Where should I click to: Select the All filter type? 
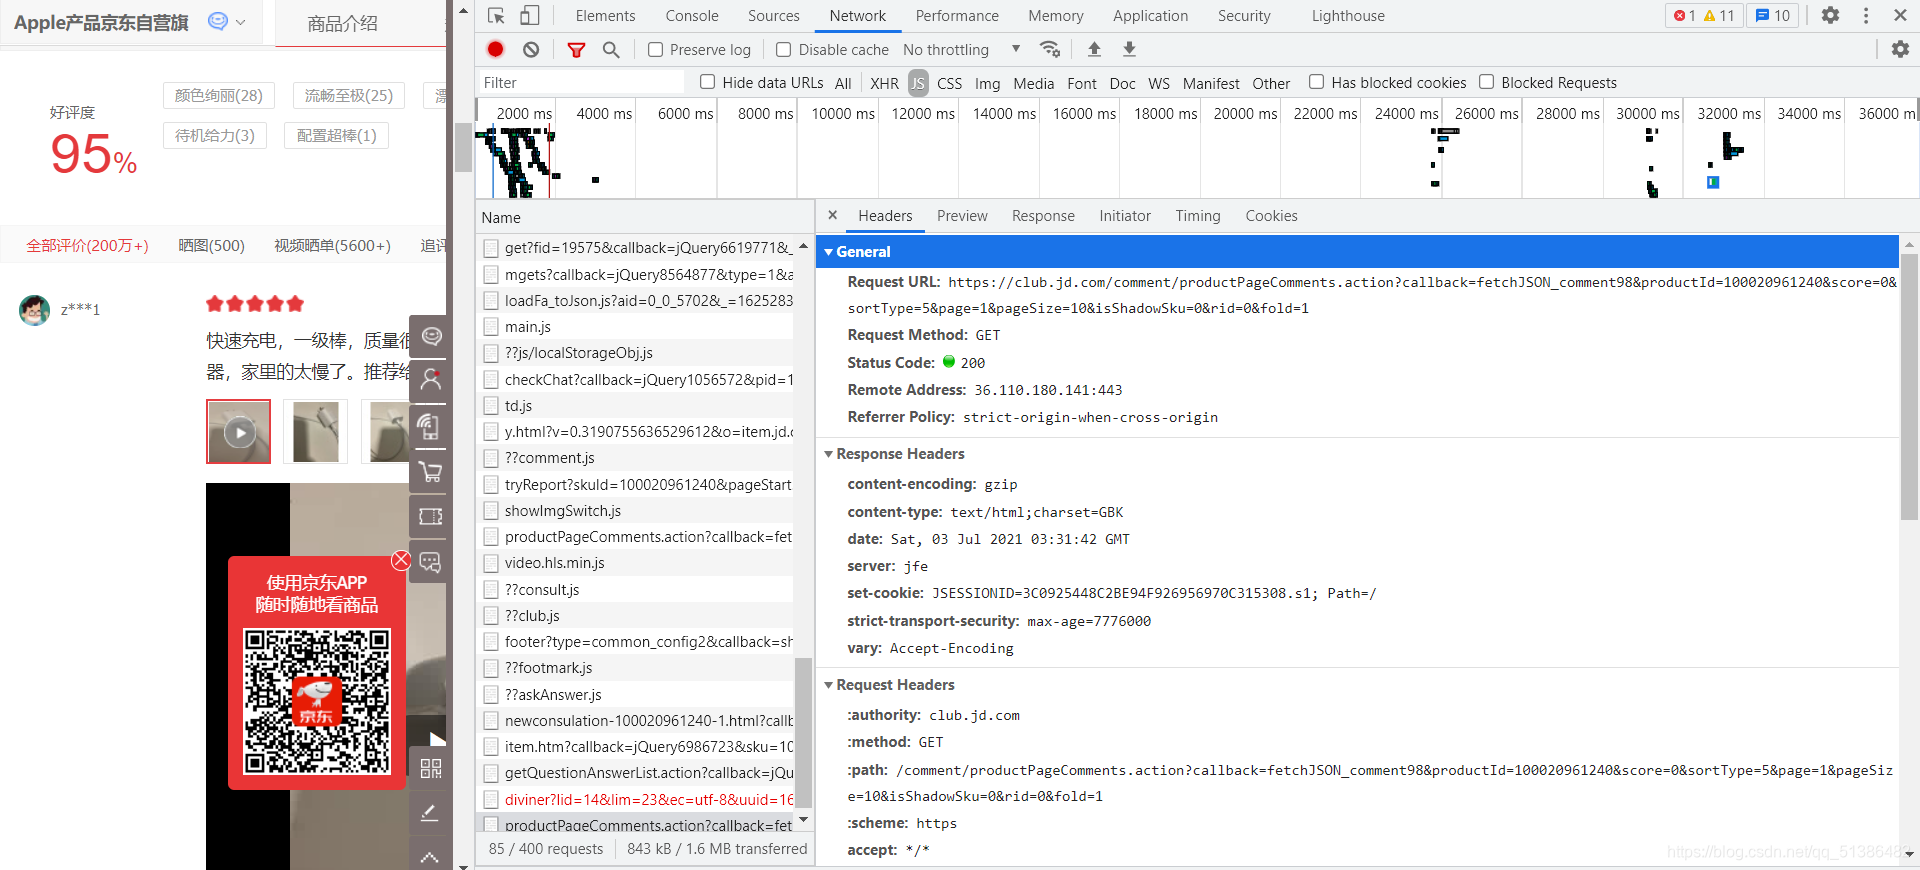pyautogui.click(x=843, y=83)
